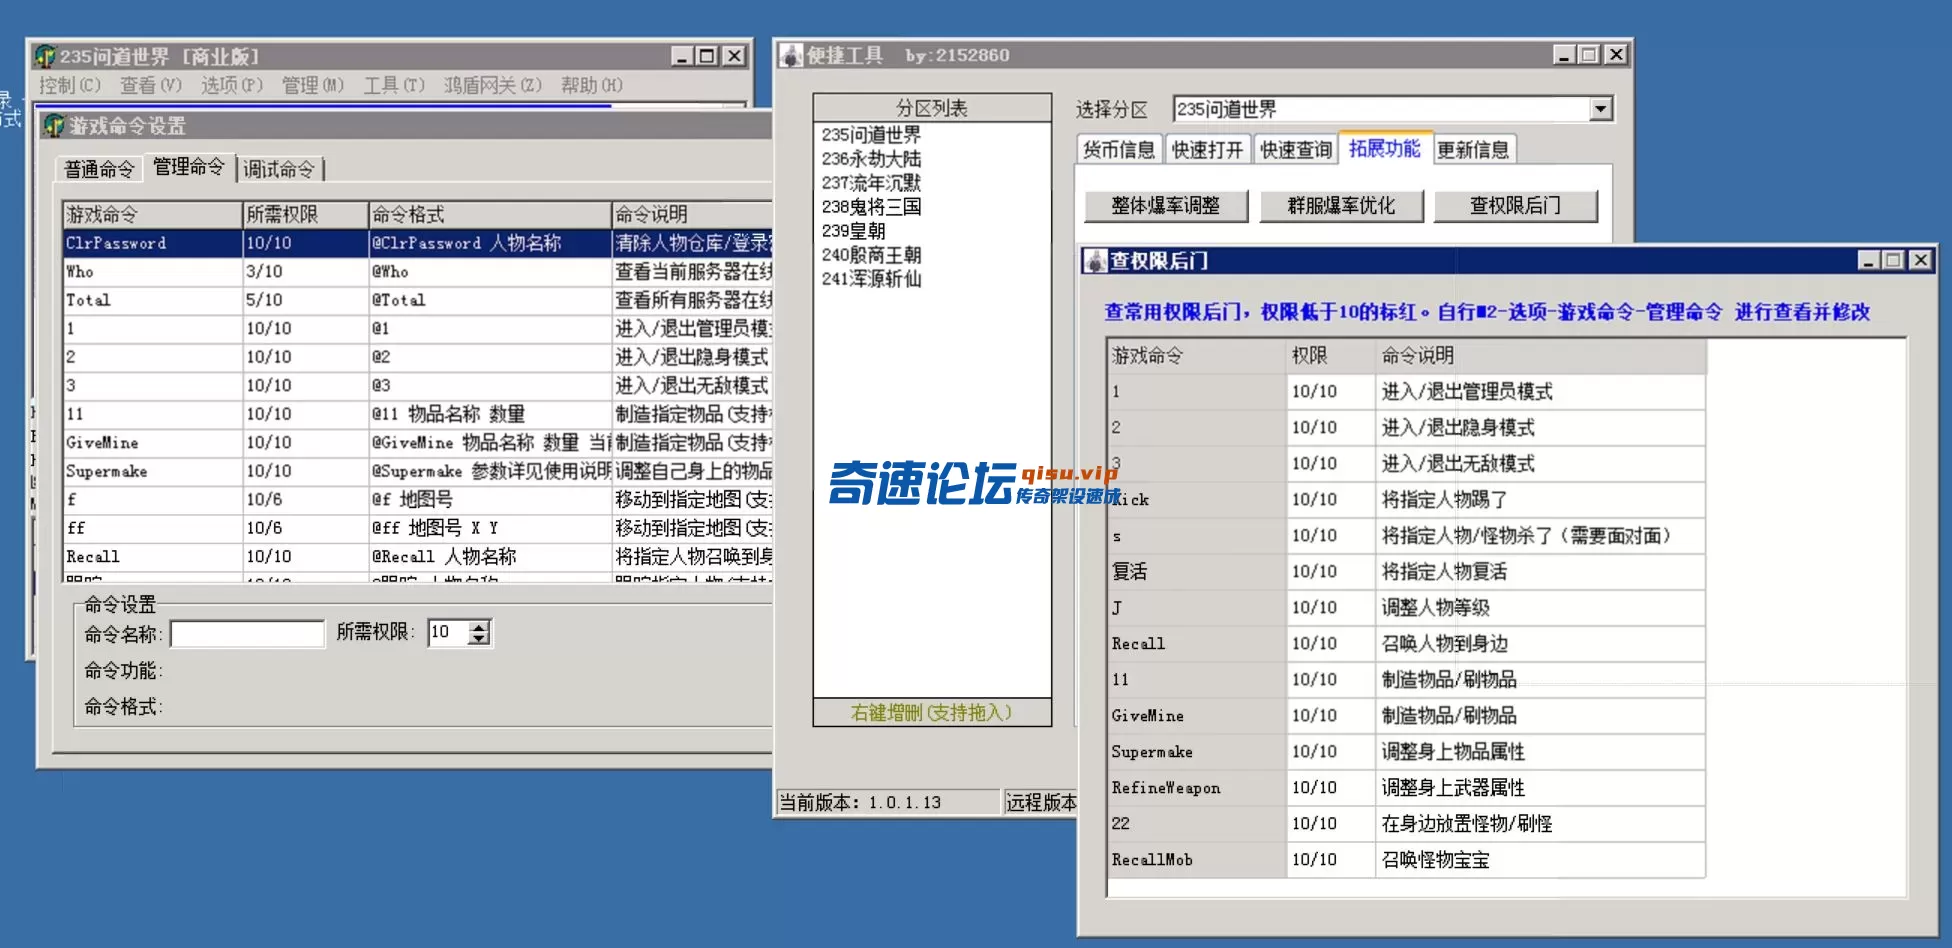Select the ClrPassword command row
The width and height of the screenshot is (1952, 948).
click(418, 243)
